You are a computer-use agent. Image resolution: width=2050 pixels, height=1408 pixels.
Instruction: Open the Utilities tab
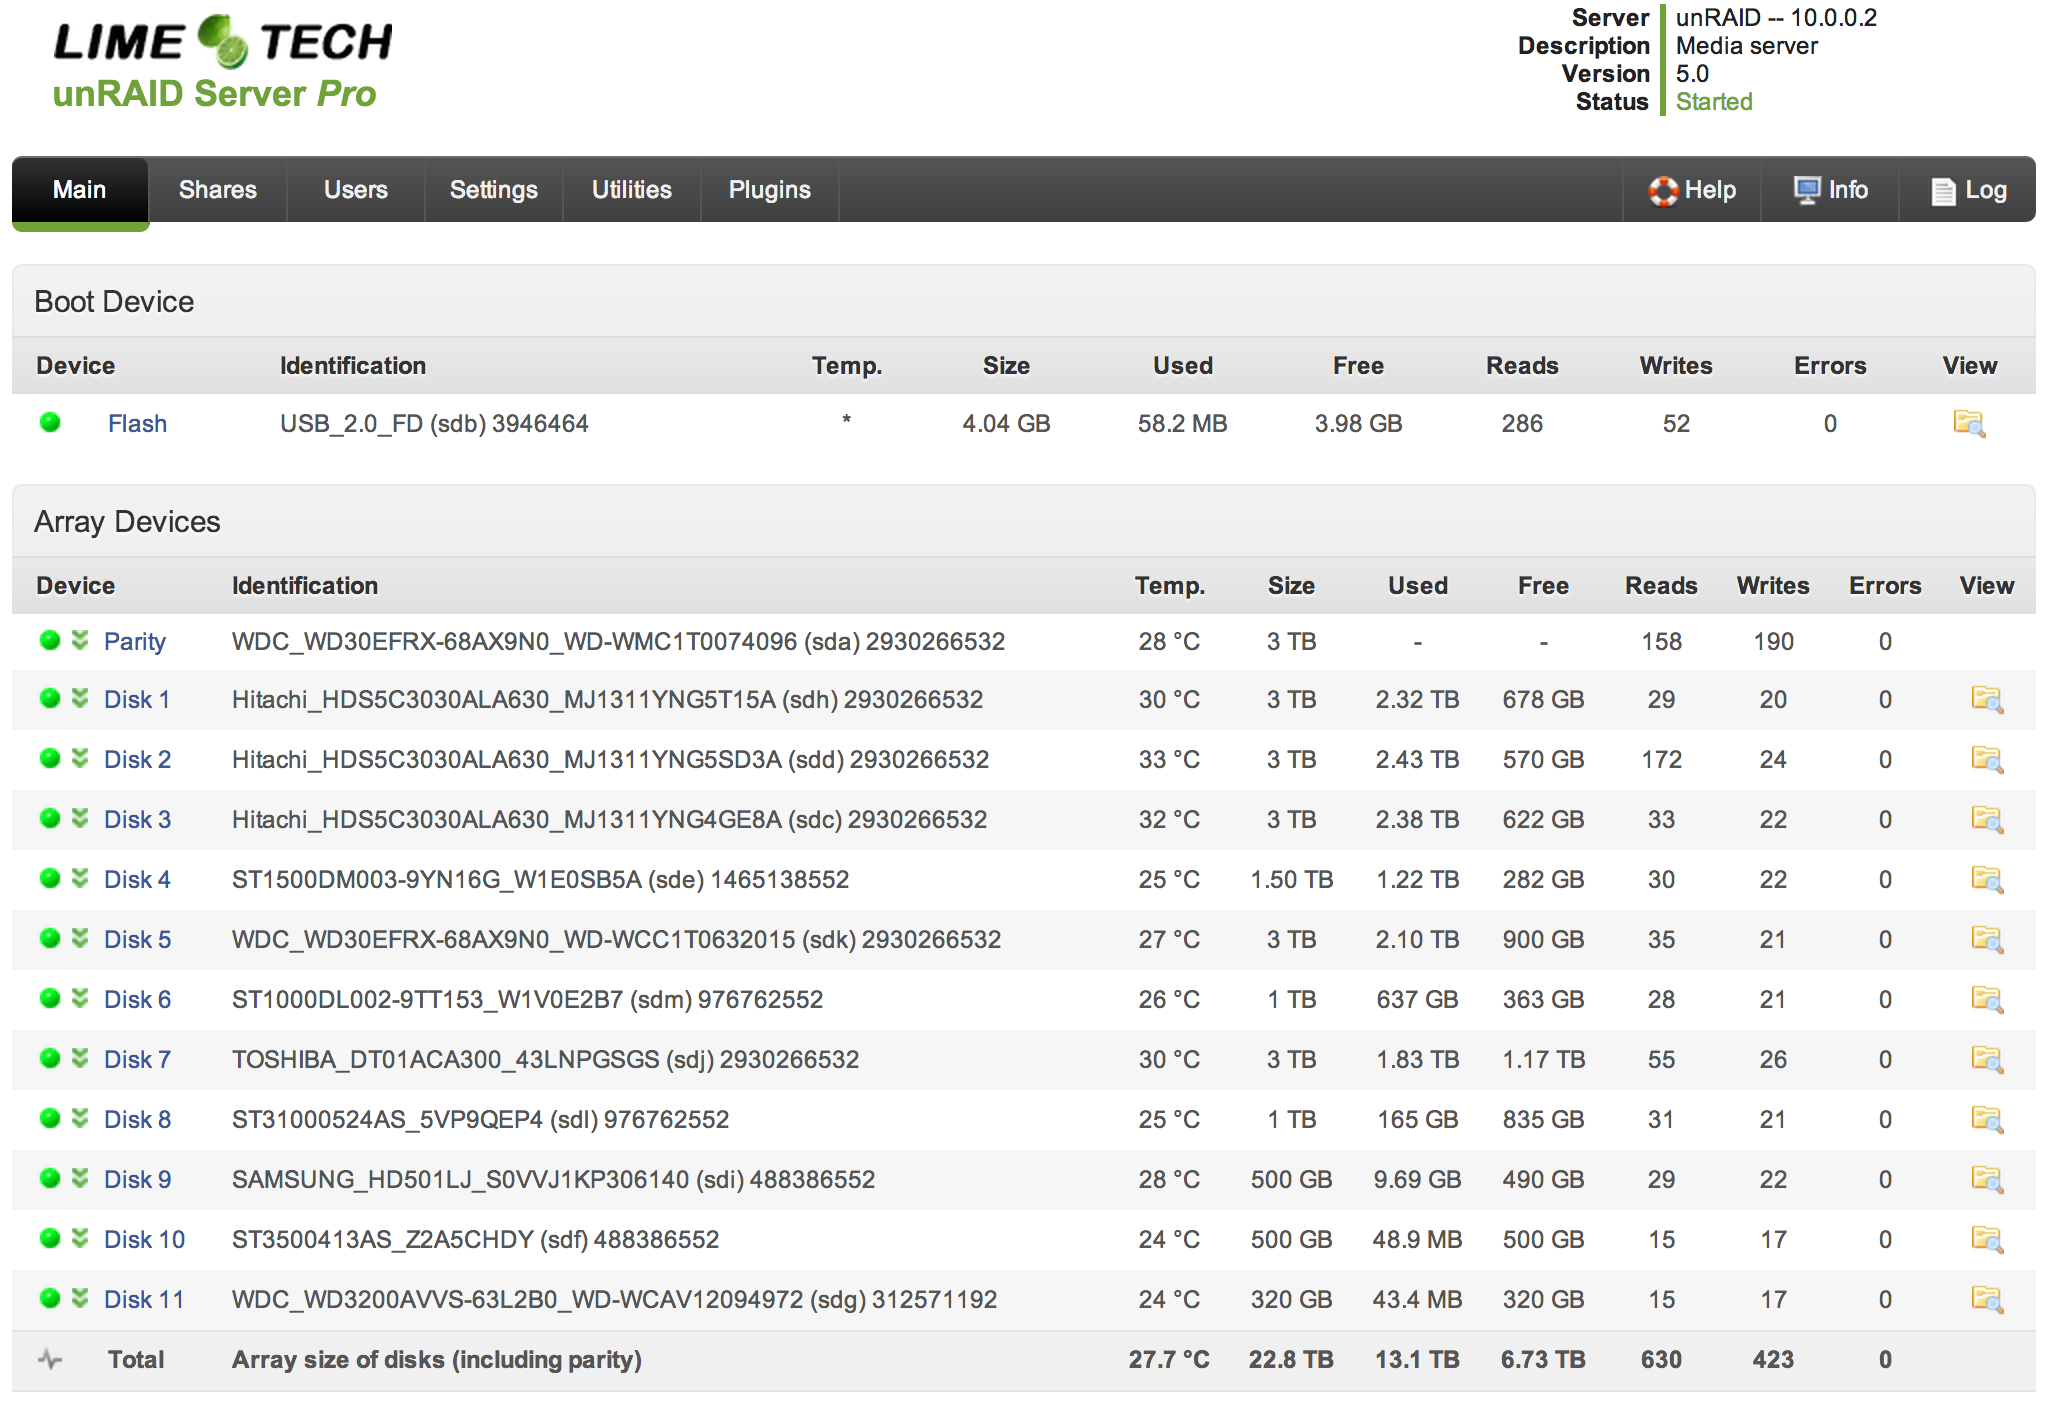click(x=632, y=190)
